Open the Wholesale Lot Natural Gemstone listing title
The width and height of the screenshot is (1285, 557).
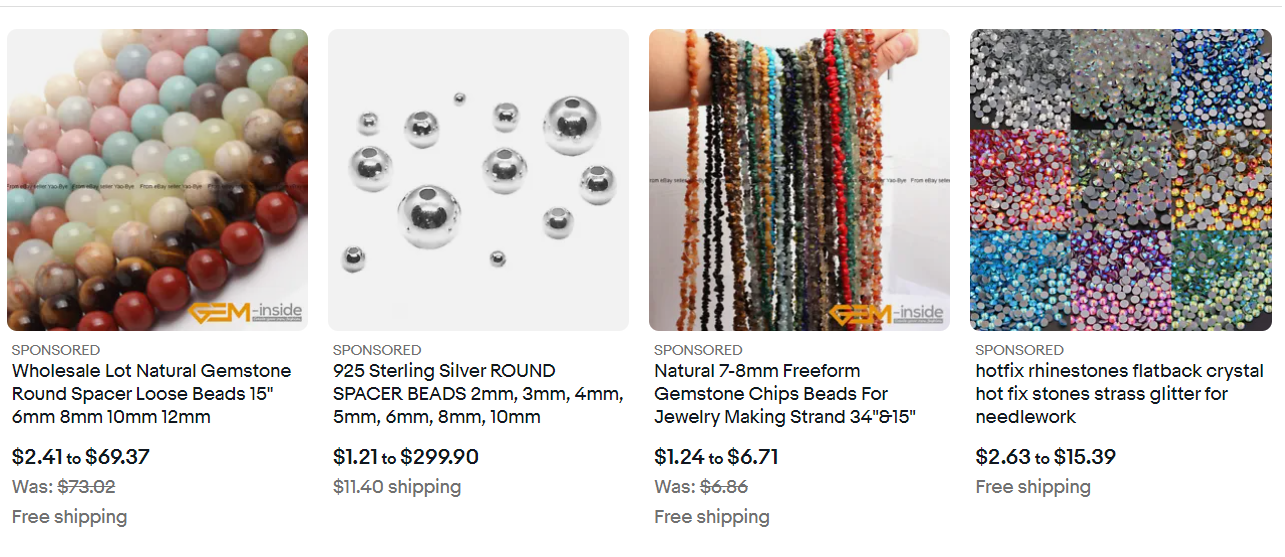tap(152, 394)
